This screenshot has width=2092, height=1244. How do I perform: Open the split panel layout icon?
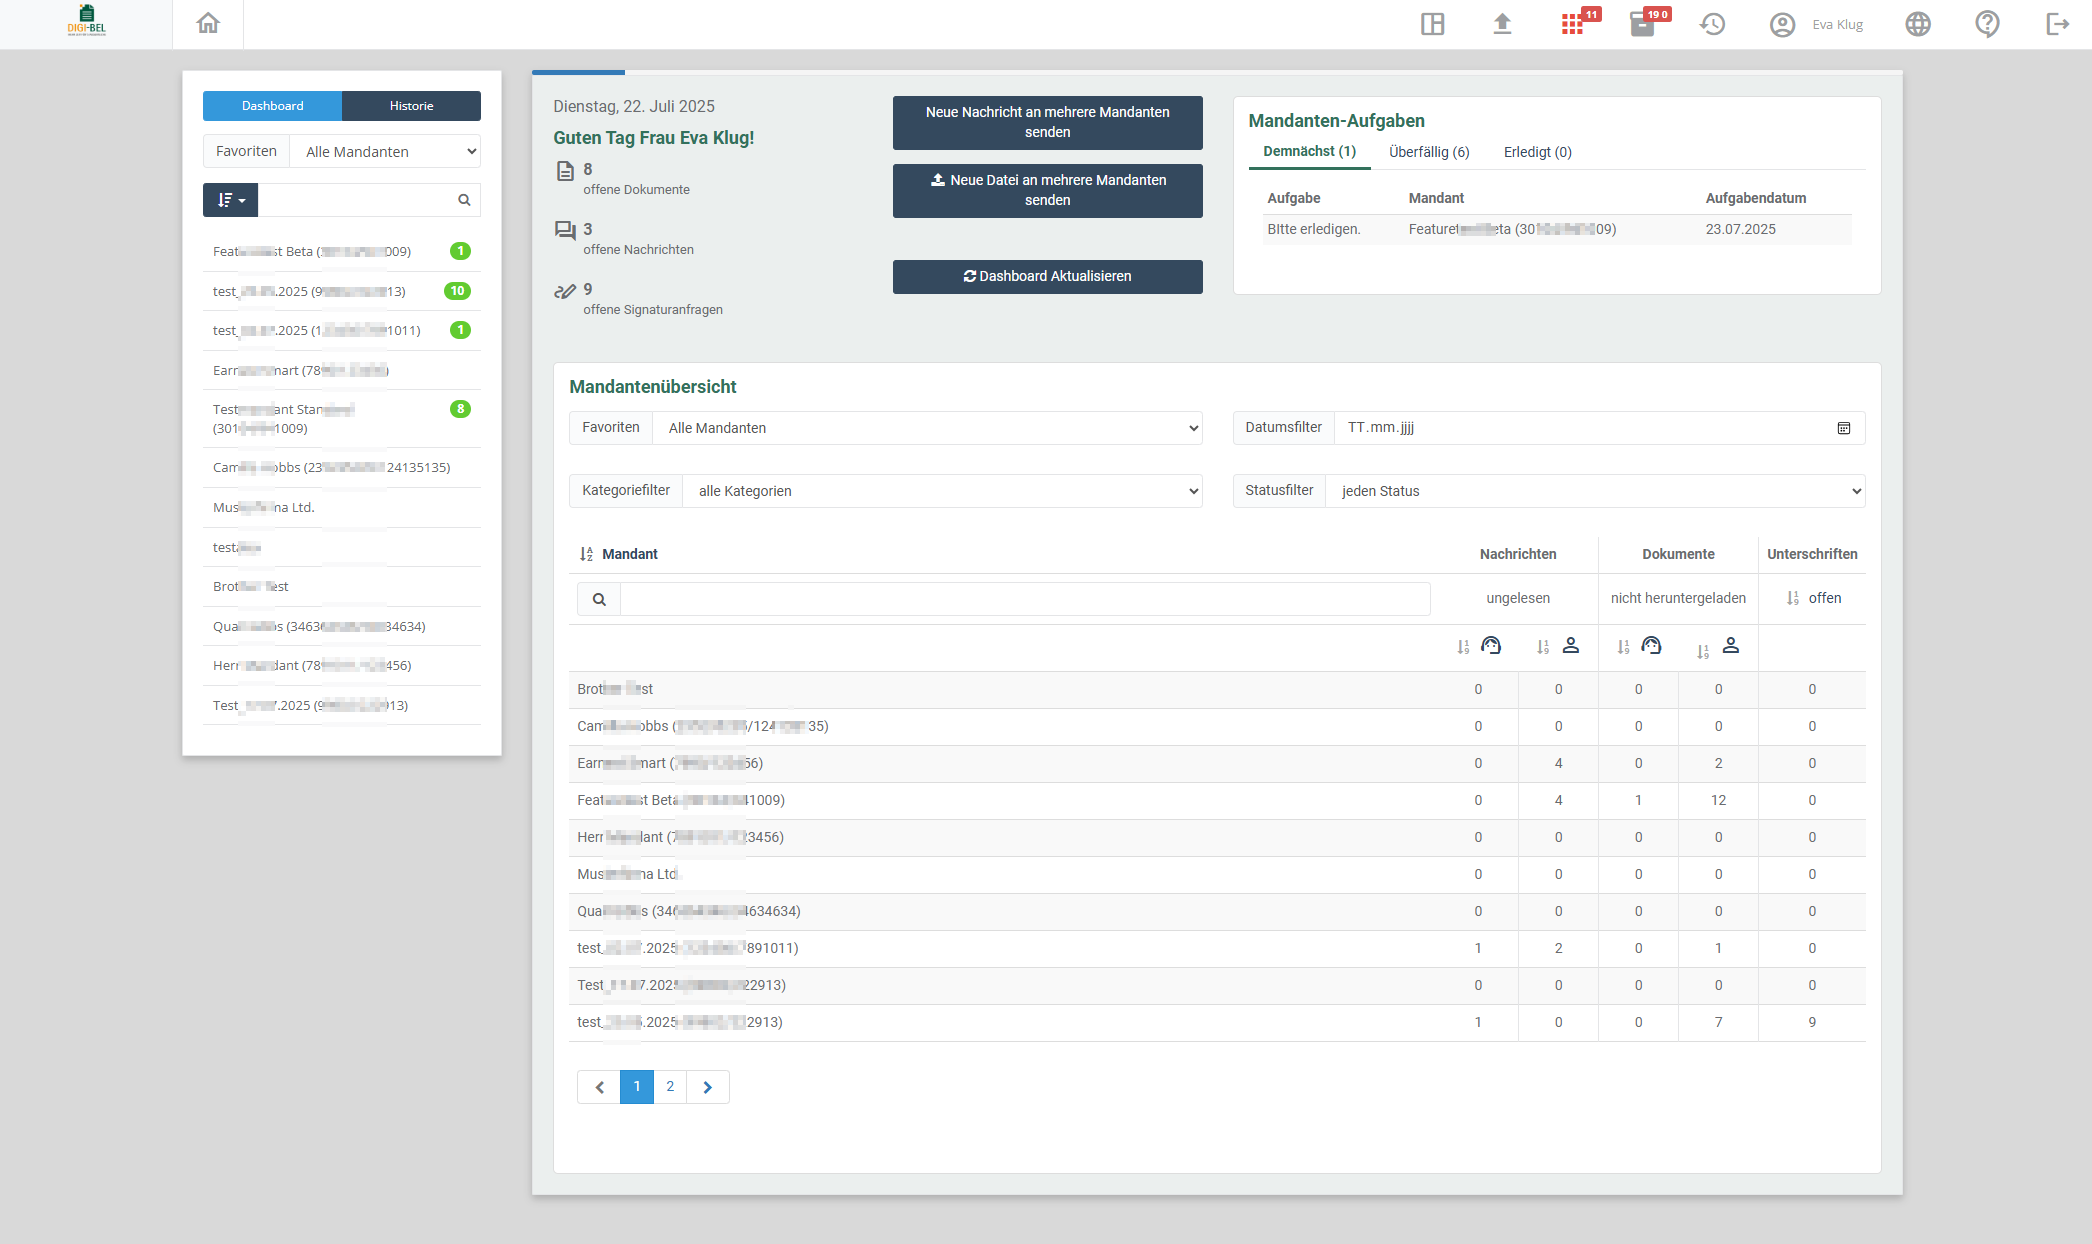pyautogui.click(x=1432, y=24)
